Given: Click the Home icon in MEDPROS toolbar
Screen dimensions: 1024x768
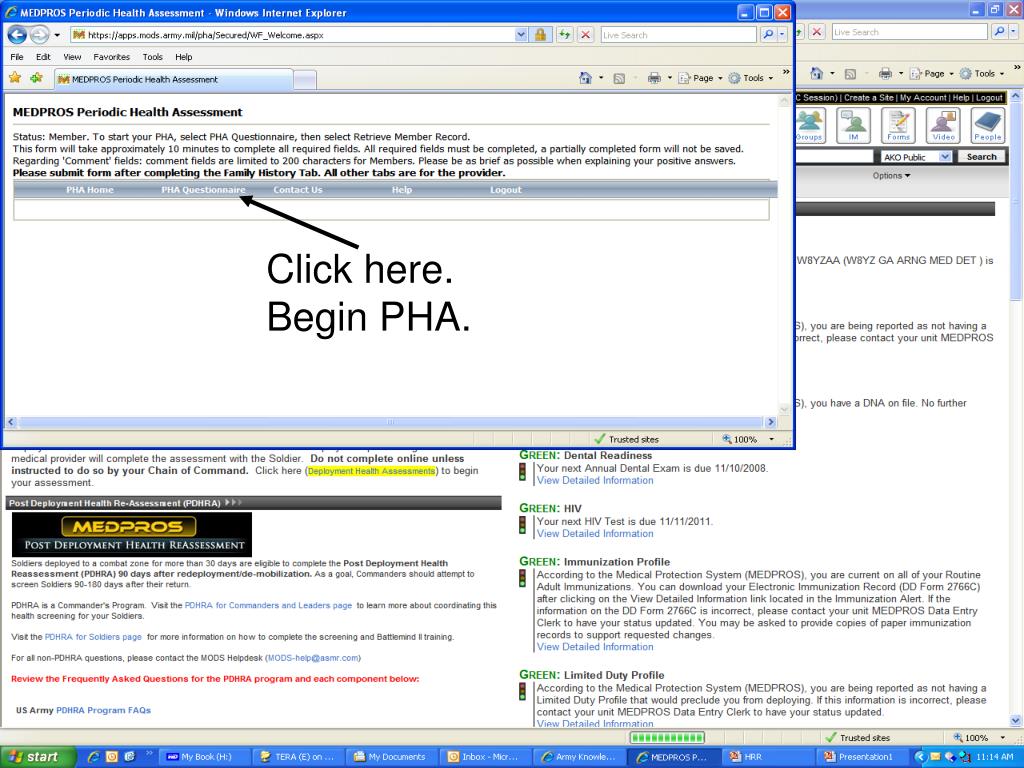Looking at the screenshot, I should coord(585,78).
